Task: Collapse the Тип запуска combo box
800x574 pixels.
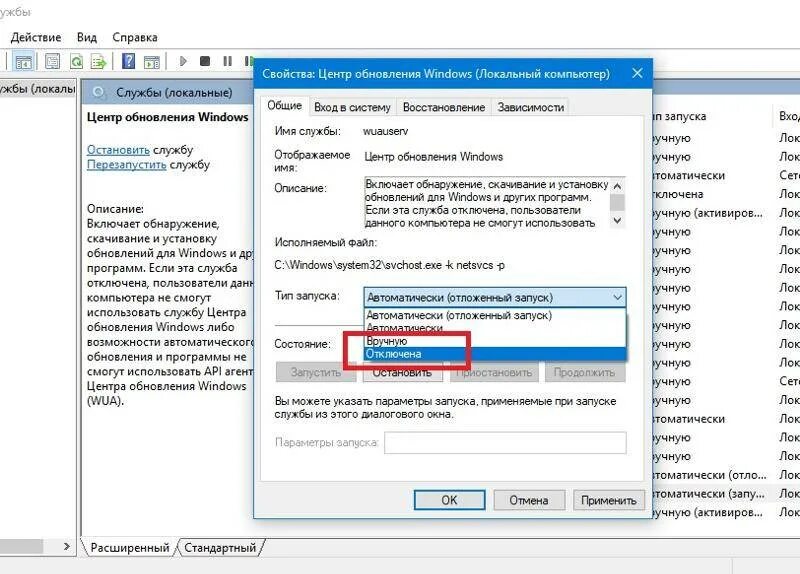Action: click(495, 297)
